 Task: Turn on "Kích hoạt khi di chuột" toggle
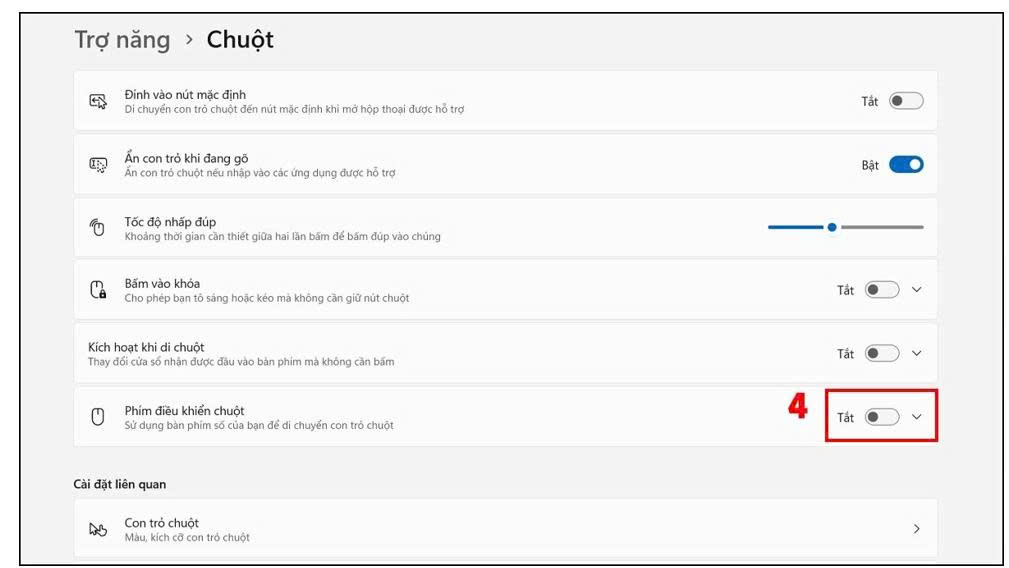click(882, 353)
